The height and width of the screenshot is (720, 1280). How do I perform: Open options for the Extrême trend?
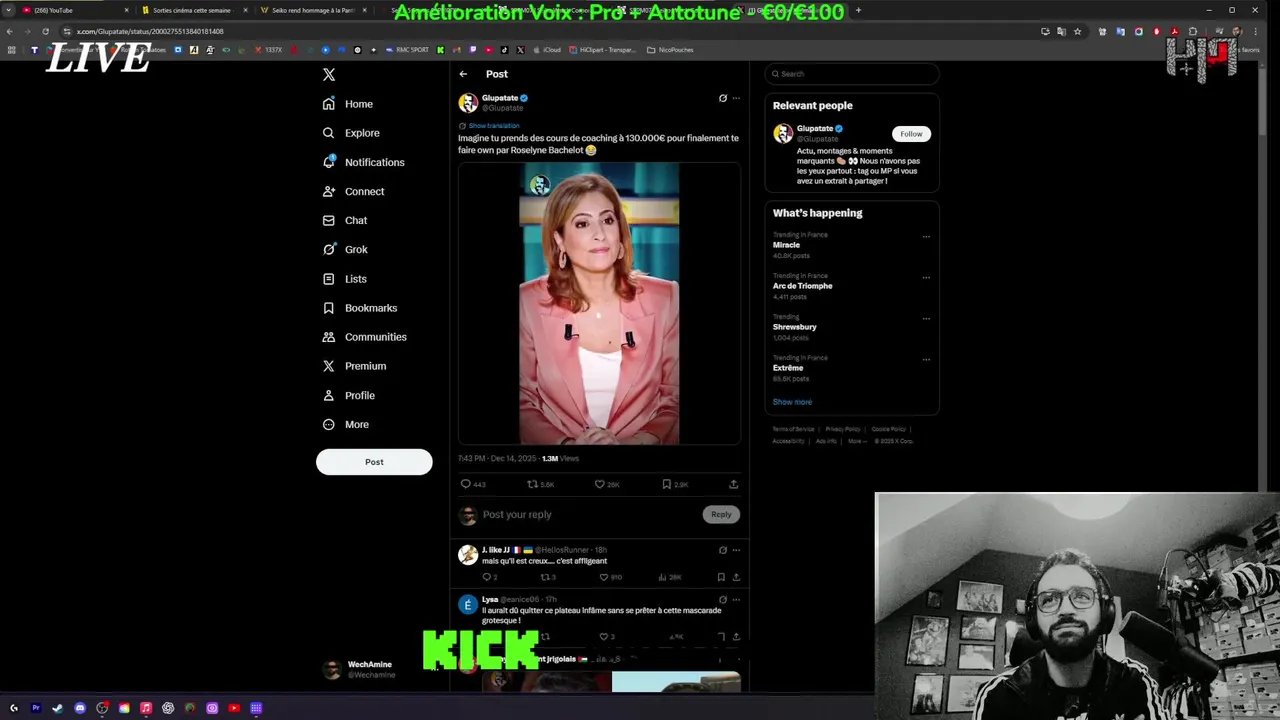[x=926, y=359]
